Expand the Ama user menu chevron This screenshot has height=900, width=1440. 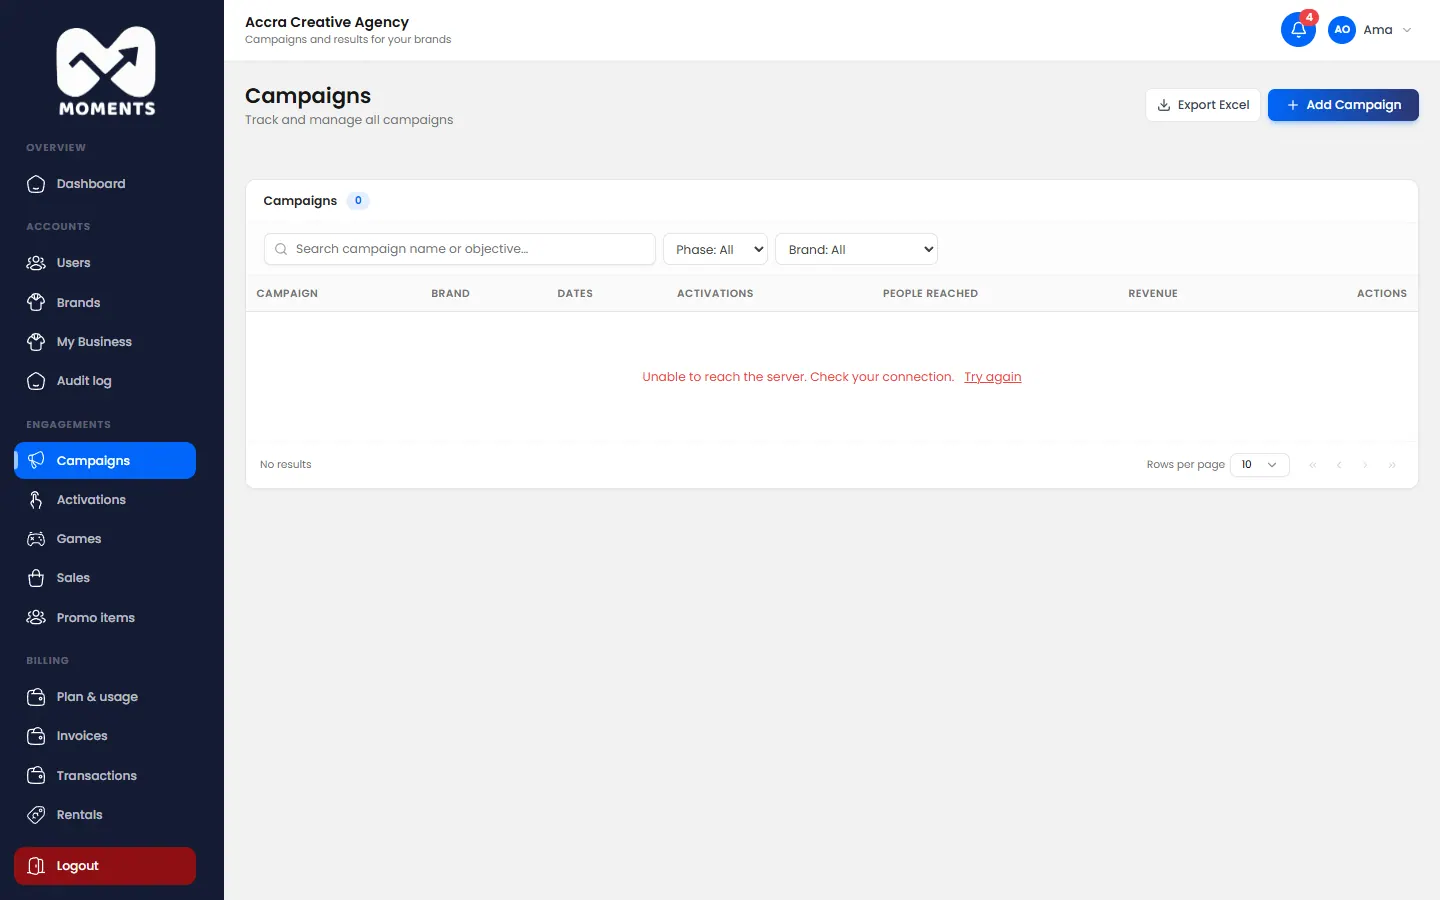[1407, 30]
